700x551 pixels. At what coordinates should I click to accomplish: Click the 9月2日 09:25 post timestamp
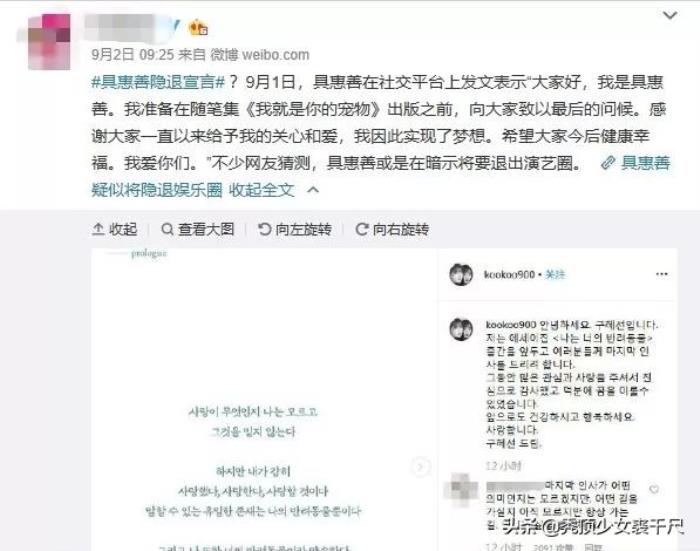tap(133, 54)
